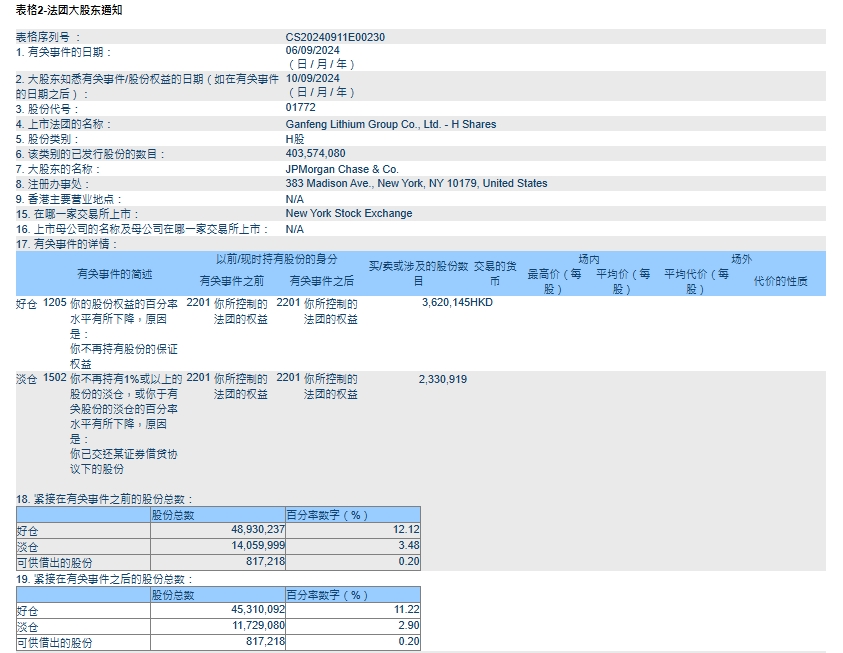Click label 4. 上市法团的名称

point(63,124)
